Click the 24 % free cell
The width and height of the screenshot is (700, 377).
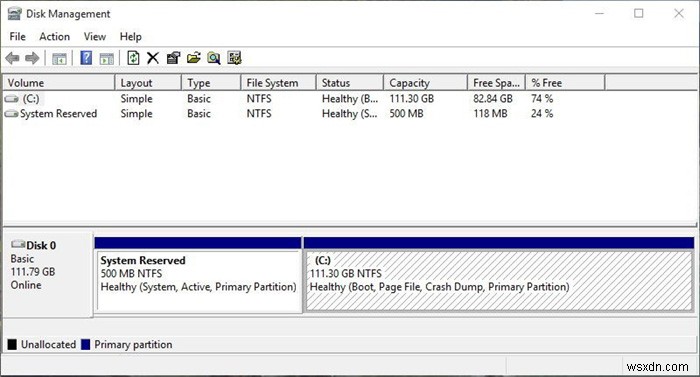pyautogui.click(x=542, y=114)
